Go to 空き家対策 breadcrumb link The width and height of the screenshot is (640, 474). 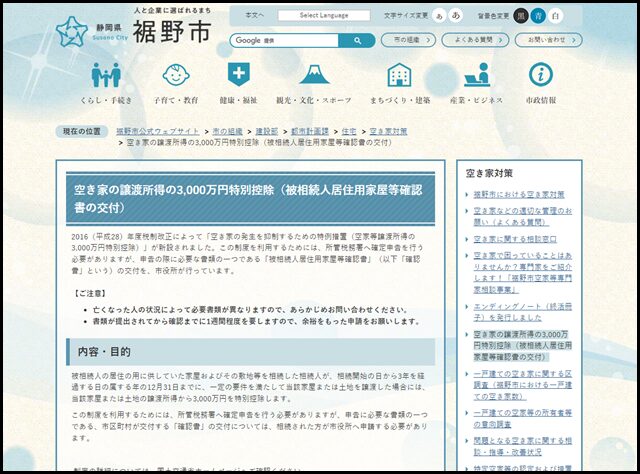[x=388, y=131]
